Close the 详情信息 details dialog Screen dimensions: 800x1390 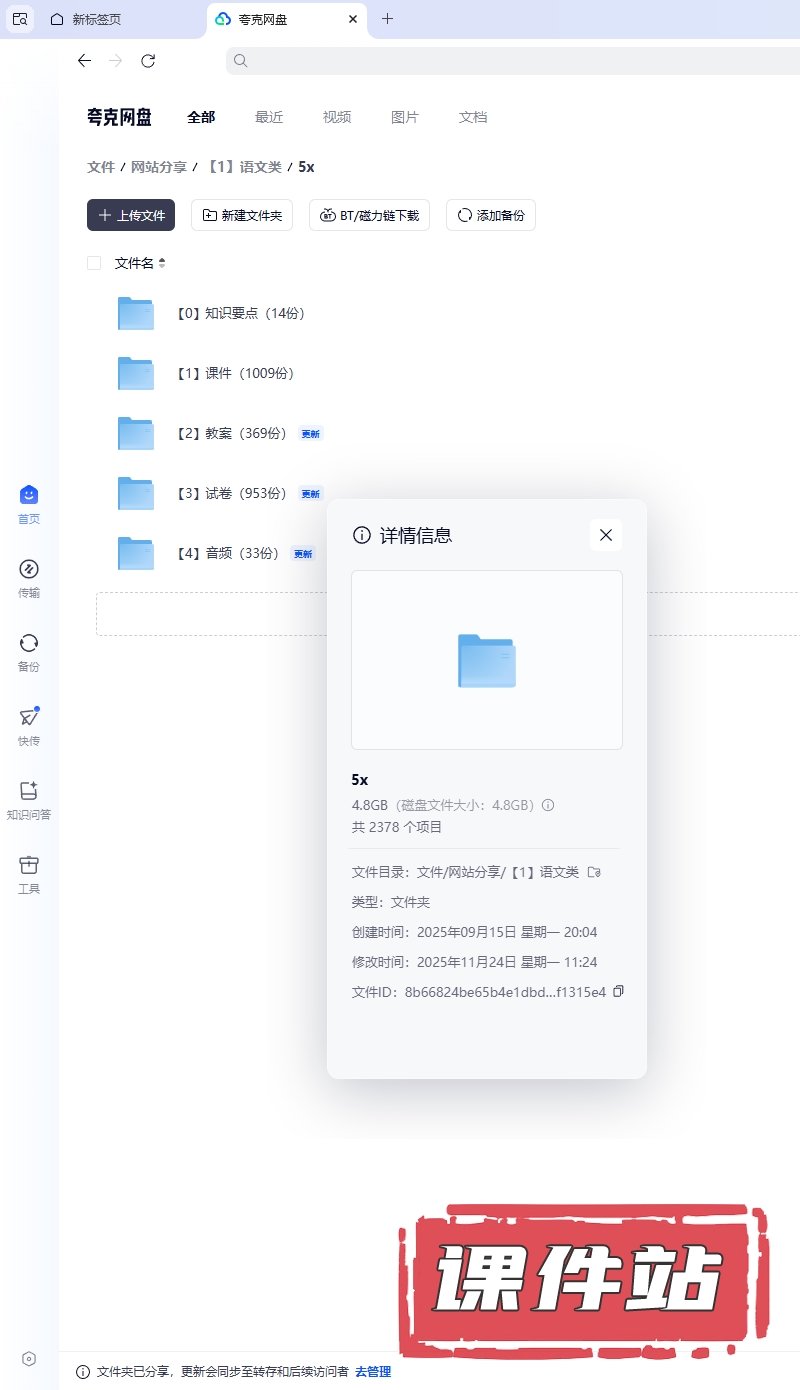[605, 535]
